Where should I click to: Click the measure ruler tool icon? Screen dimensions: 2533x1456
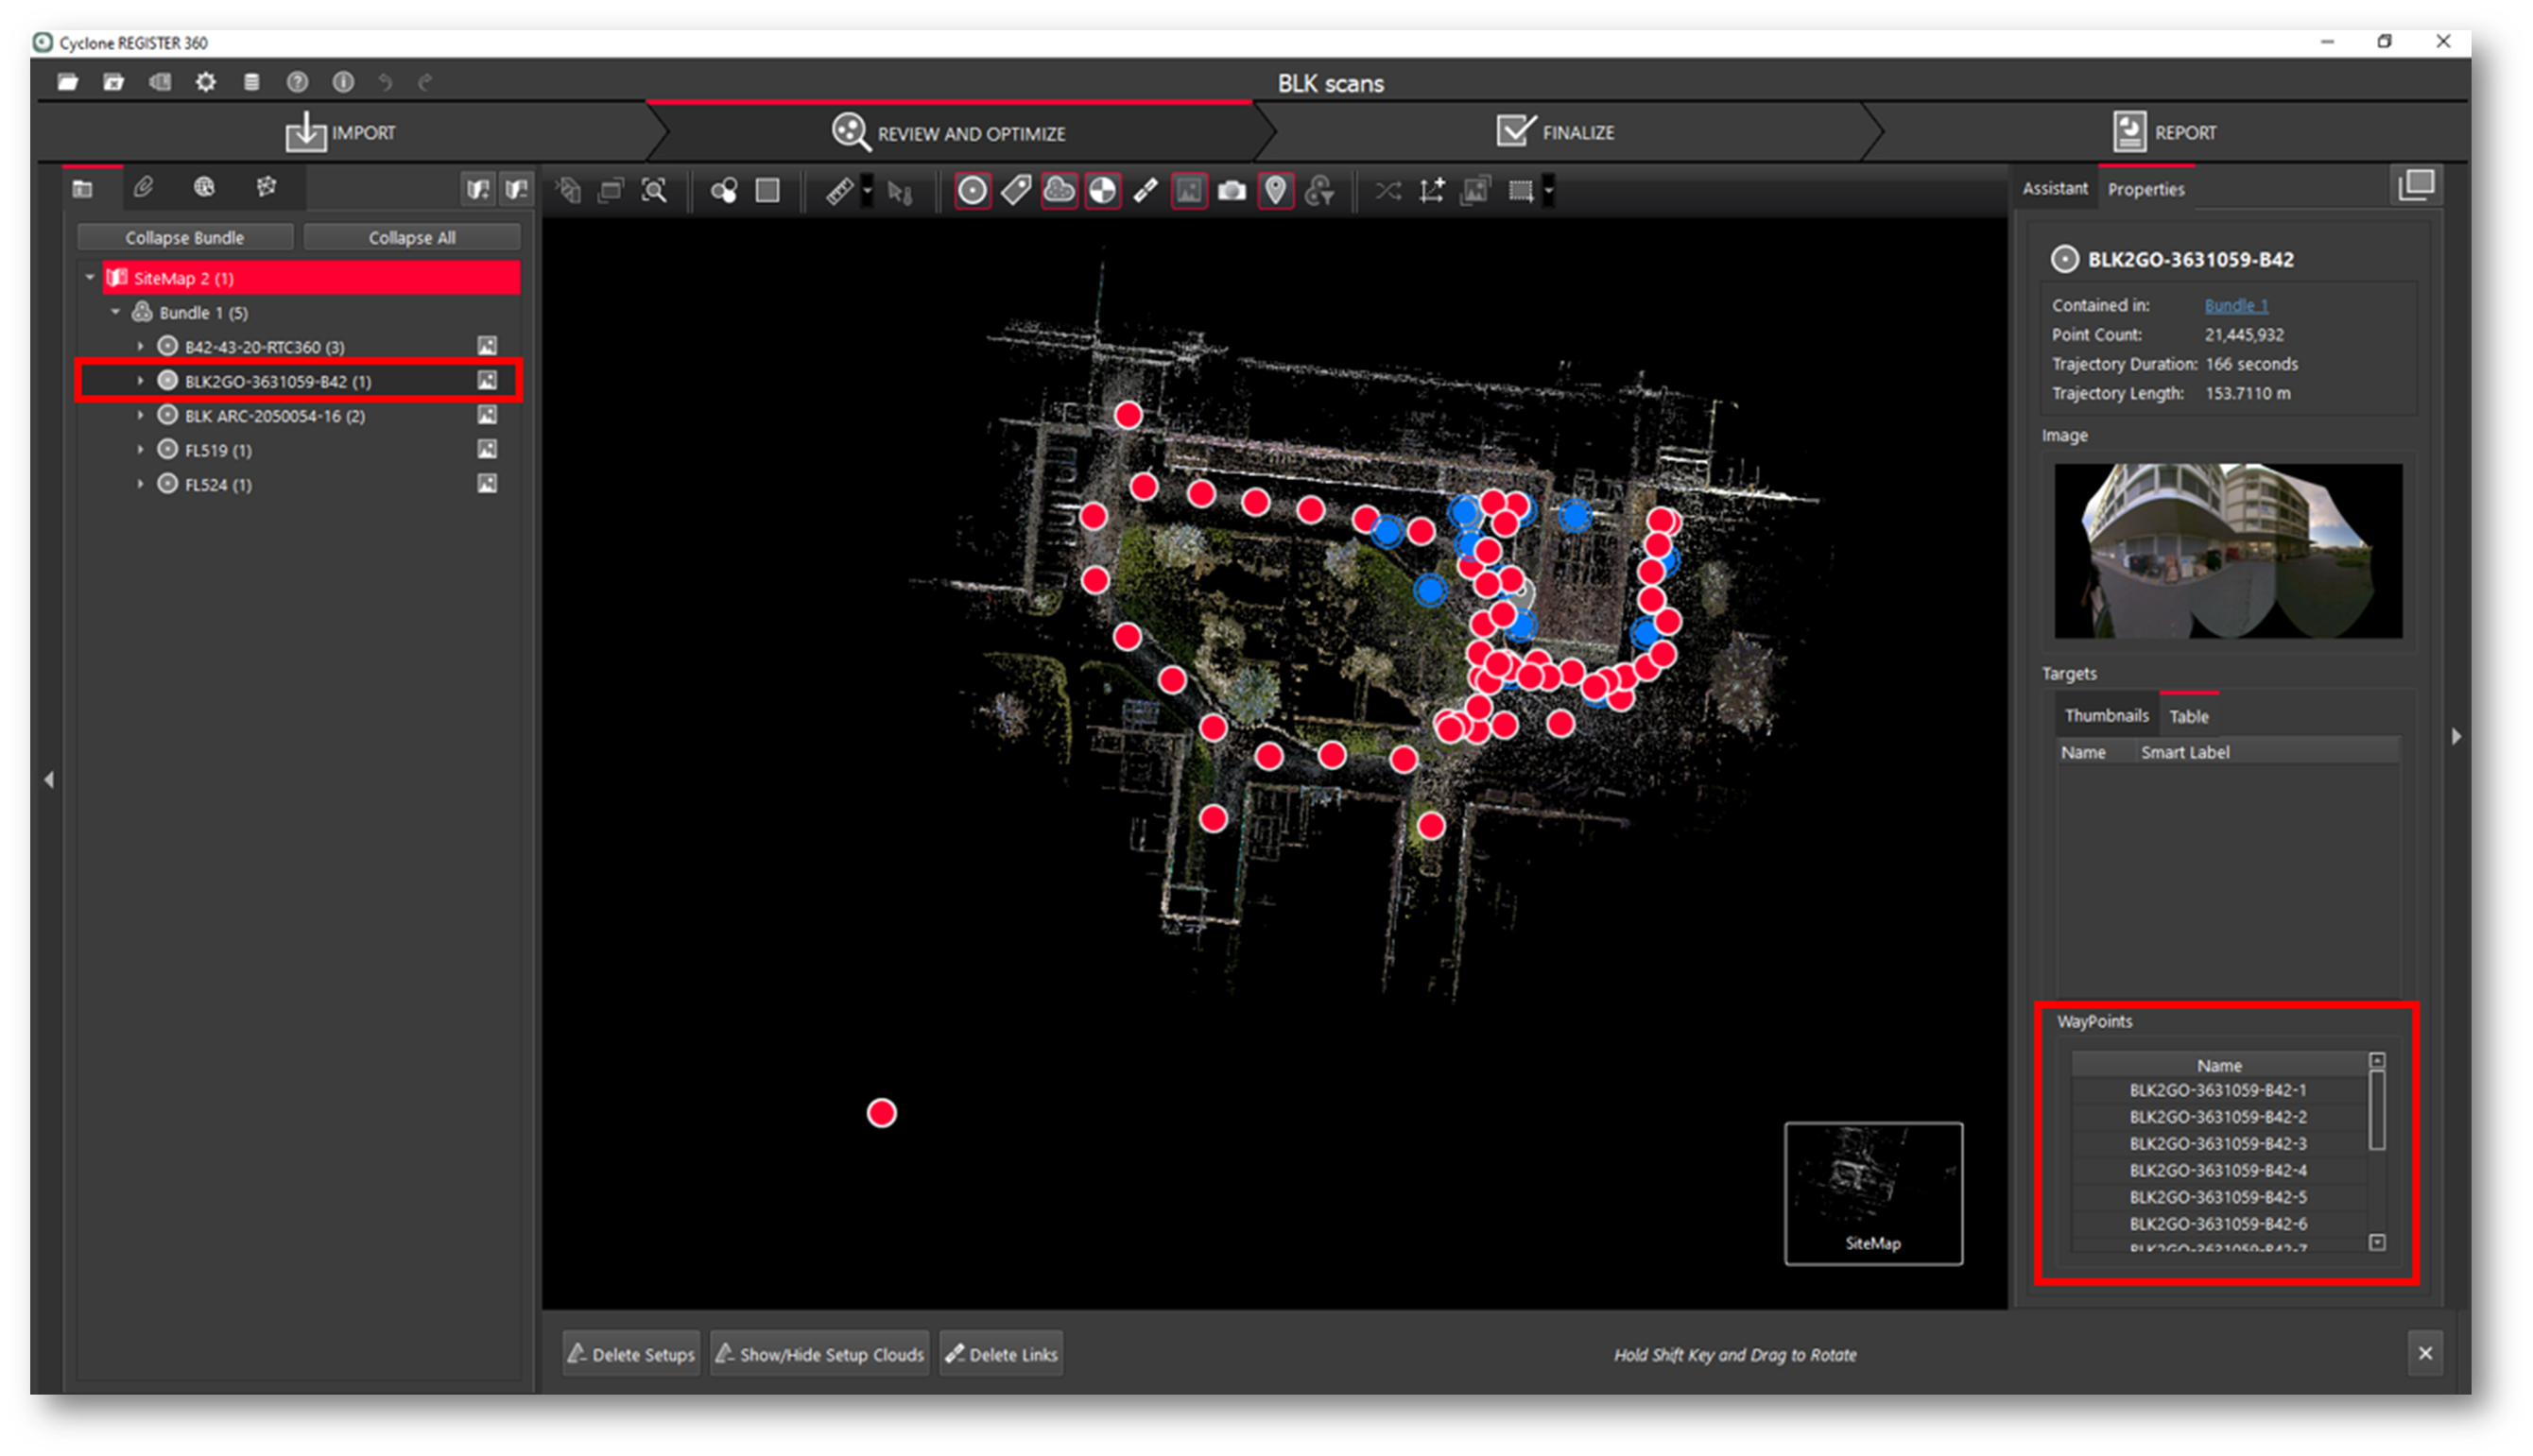tap(839, 190)
